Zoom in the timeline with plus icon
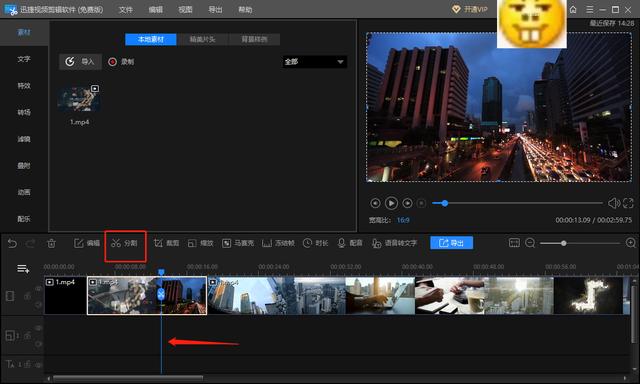Image resolution: width=640 pixels, height=384 pixels. 631,243
